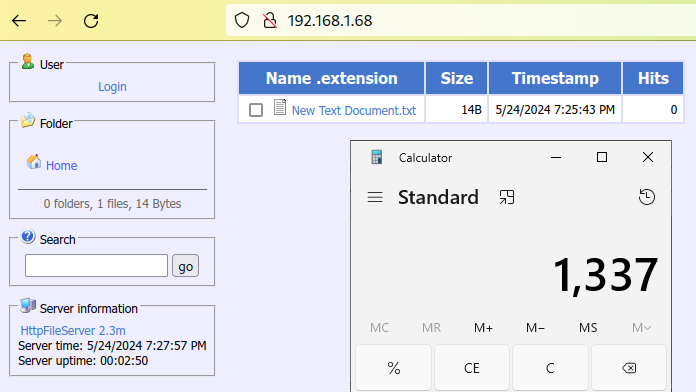The height and width of the screenshot is (392, 696).
Task: Tick the checkbox for New Text Document.txt
Action: click(x=256, y=110)
